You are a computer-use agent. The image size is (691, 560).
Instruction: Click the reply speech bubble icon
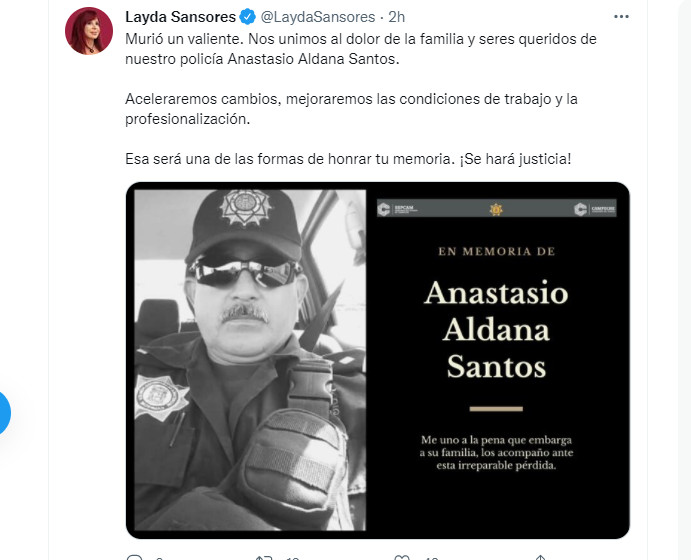(134, 557)
